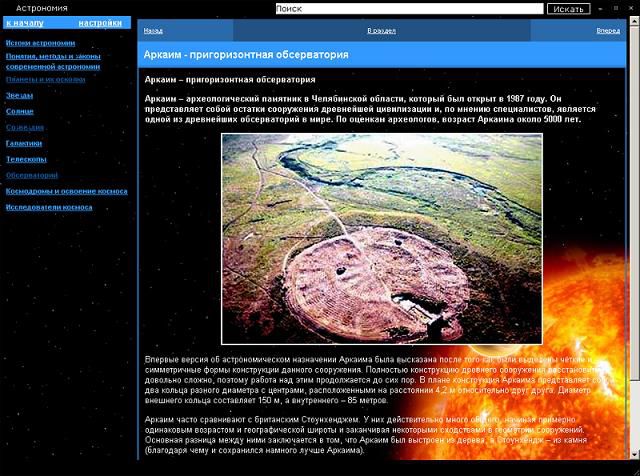The image size is (640, 476).
Task: Open "настройки" settings link
Action: tap(100, 22)
